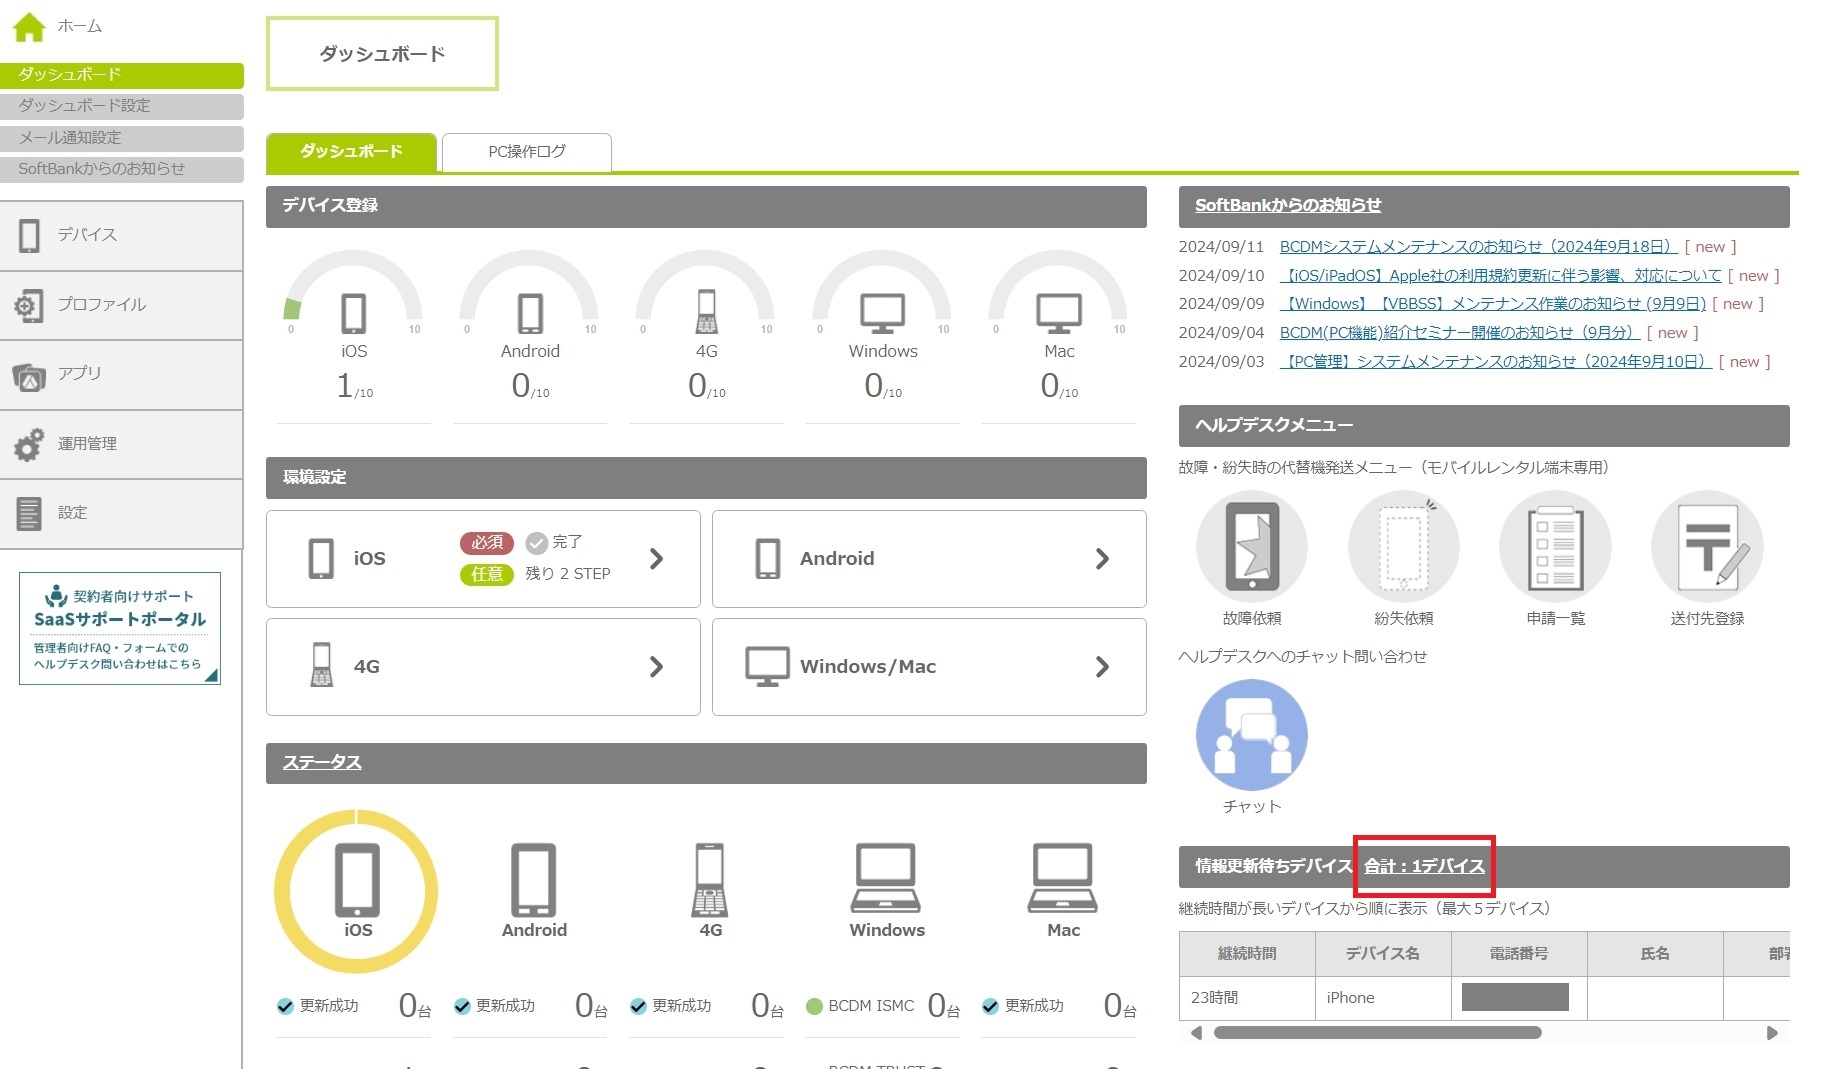
Task: Click the 送付先登録 shipping address icon
Action: pyautogui.click(x=1706, y=547)
